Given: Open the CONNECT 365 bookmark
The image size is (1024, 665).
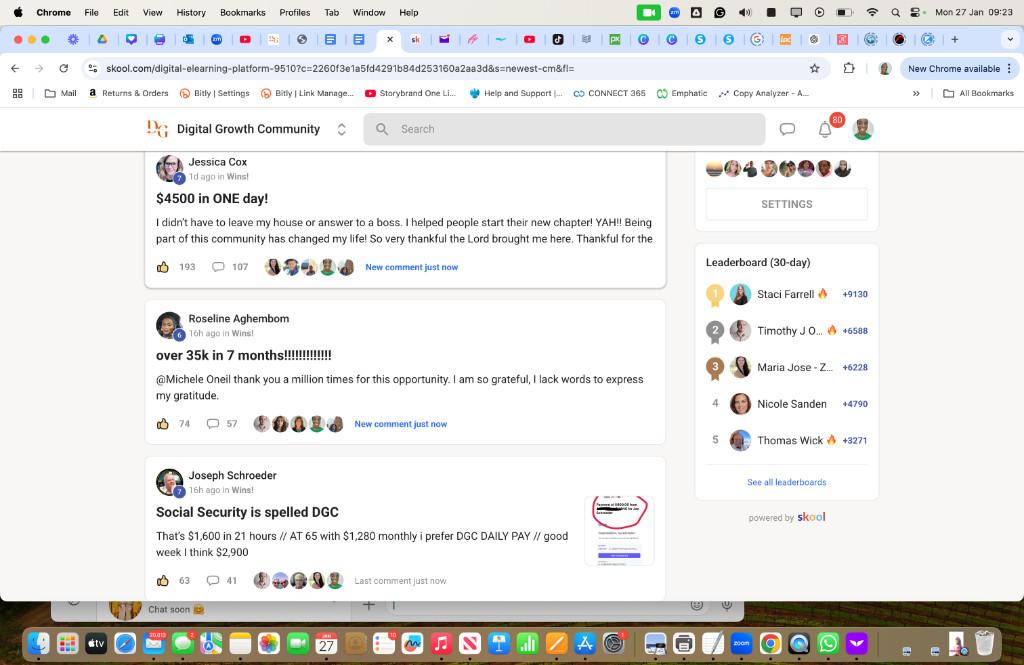Looking at the screenshot, I should 609,93.
